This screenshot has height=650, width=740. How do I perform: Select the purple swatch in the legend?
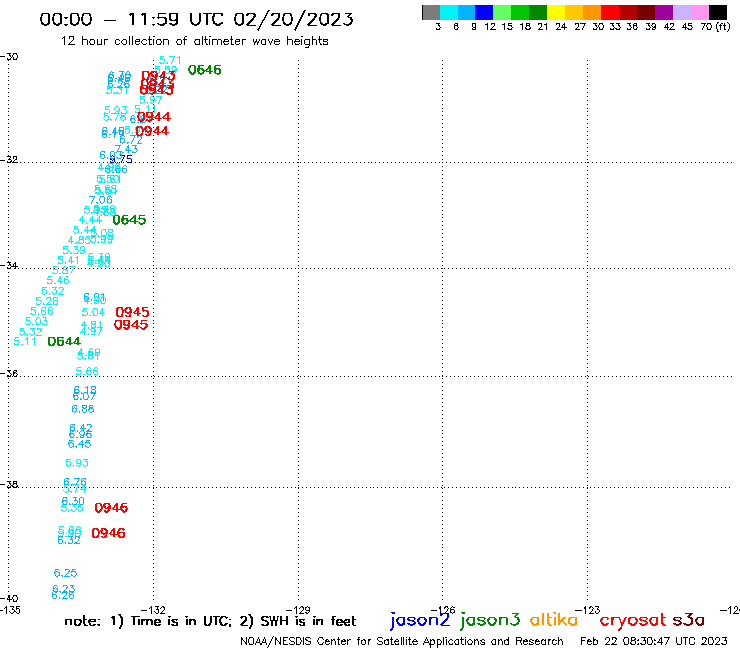click(x=664, y=12)
